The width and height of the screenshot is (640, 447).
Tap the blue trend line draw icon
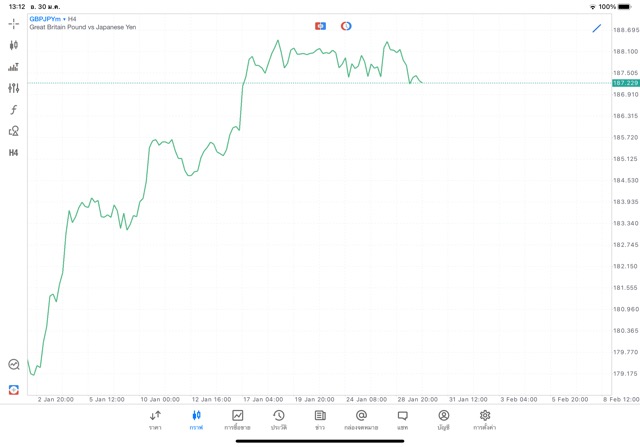[x=597, y=28]
